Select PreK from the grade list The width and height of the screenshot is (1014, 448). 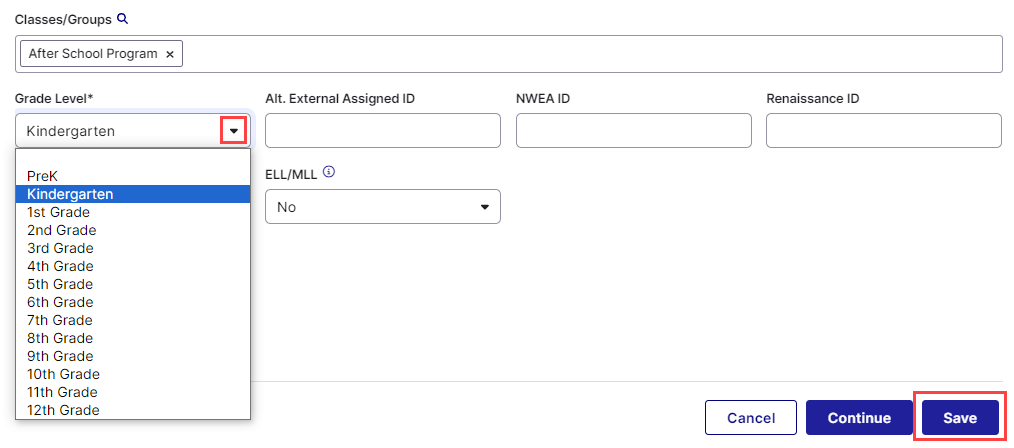click(x=42, y=176)
